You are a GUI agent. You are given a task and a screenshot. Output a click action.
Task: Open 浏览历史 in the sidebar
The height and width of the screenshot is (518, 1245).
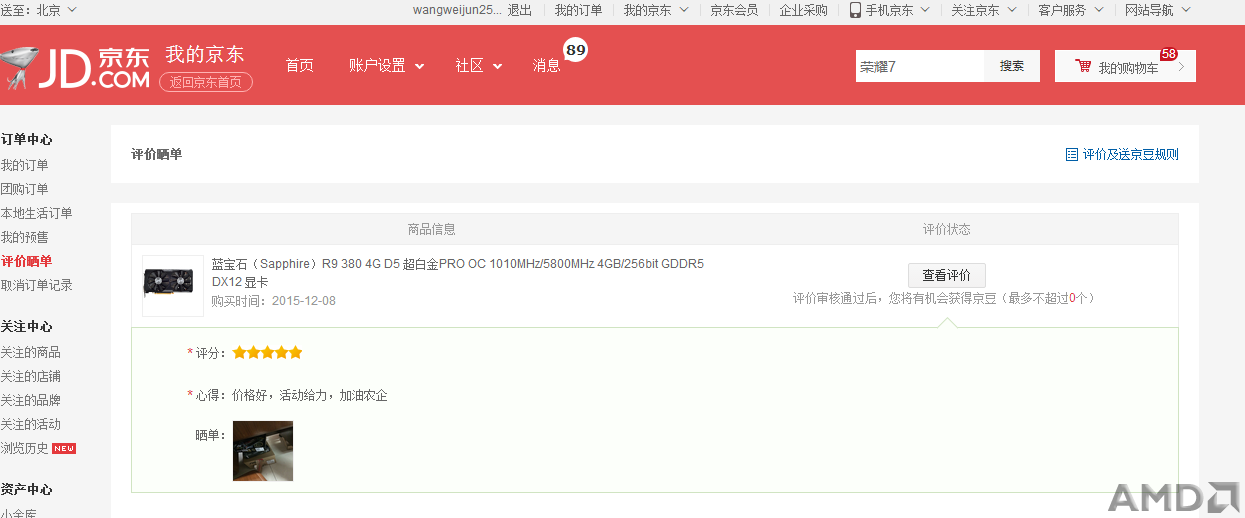point(24,448)
